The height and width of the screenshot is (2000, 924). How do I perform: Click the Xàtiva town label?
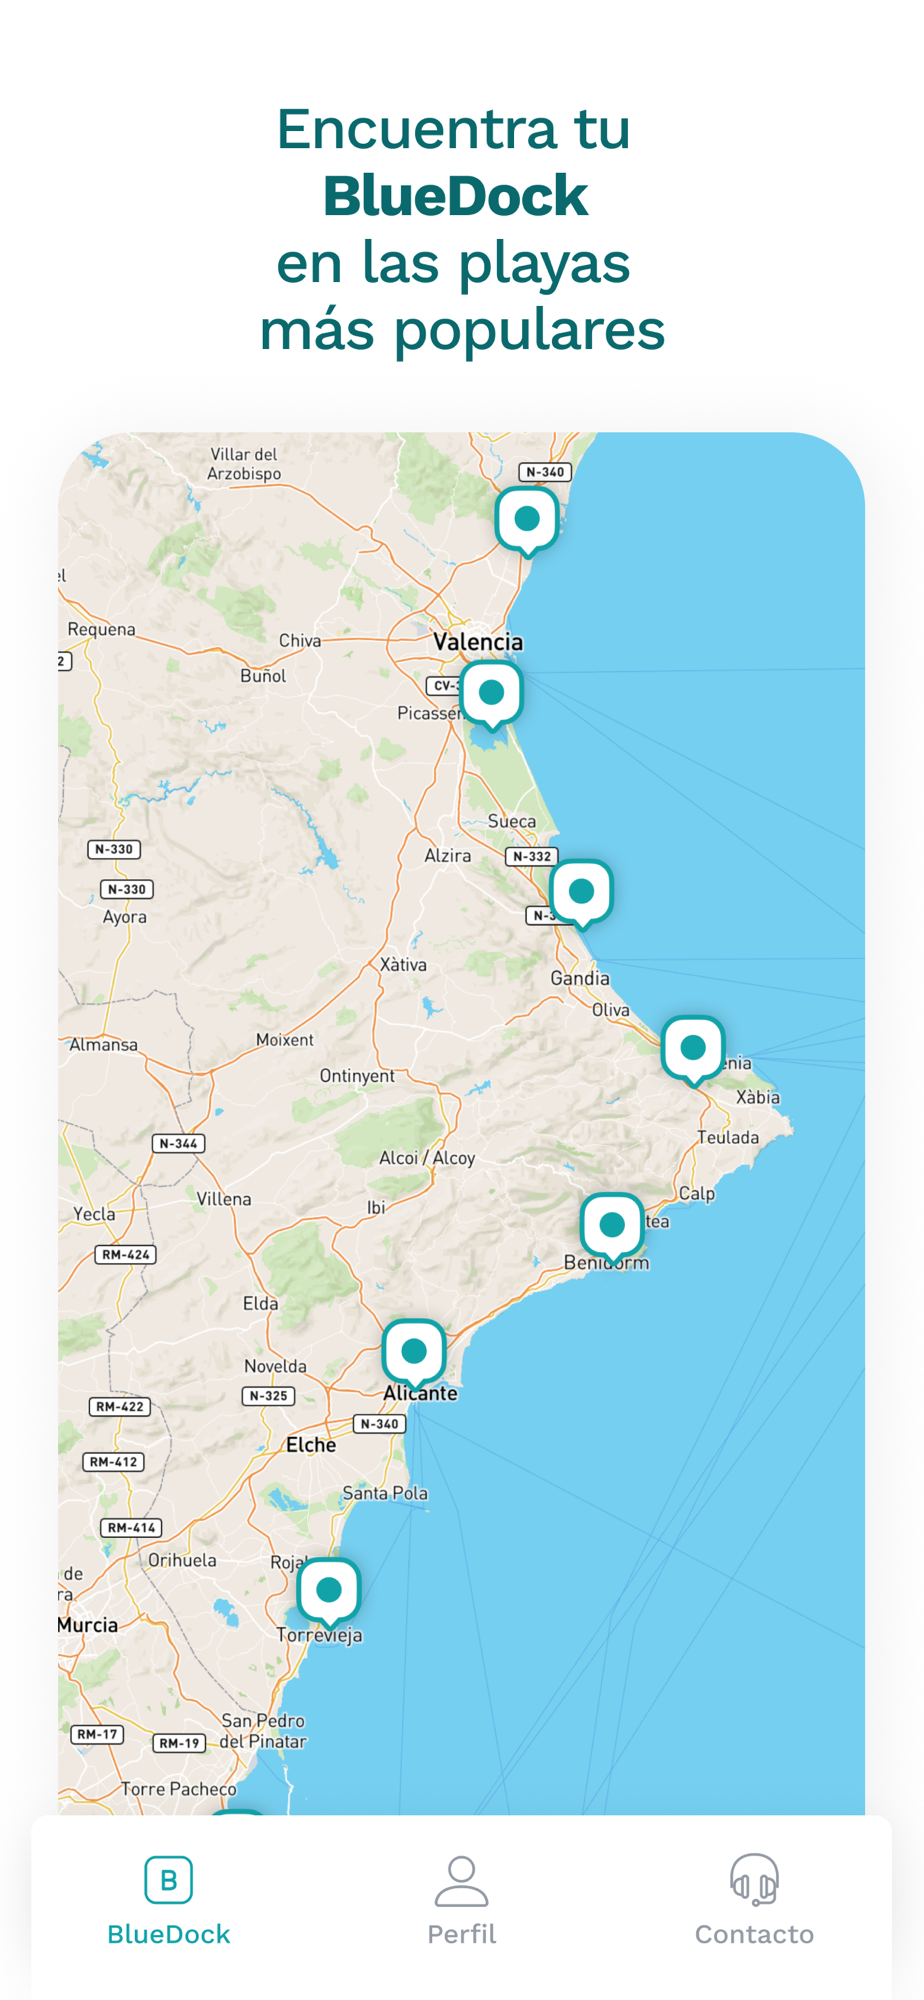[x=403, y=965]
